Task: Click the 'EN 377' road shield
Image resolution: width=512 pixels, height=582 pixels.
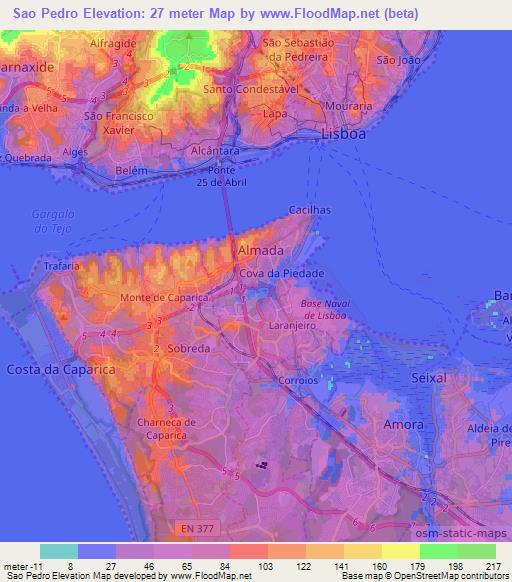Action: pyautogui.click(x=197, y=529)
